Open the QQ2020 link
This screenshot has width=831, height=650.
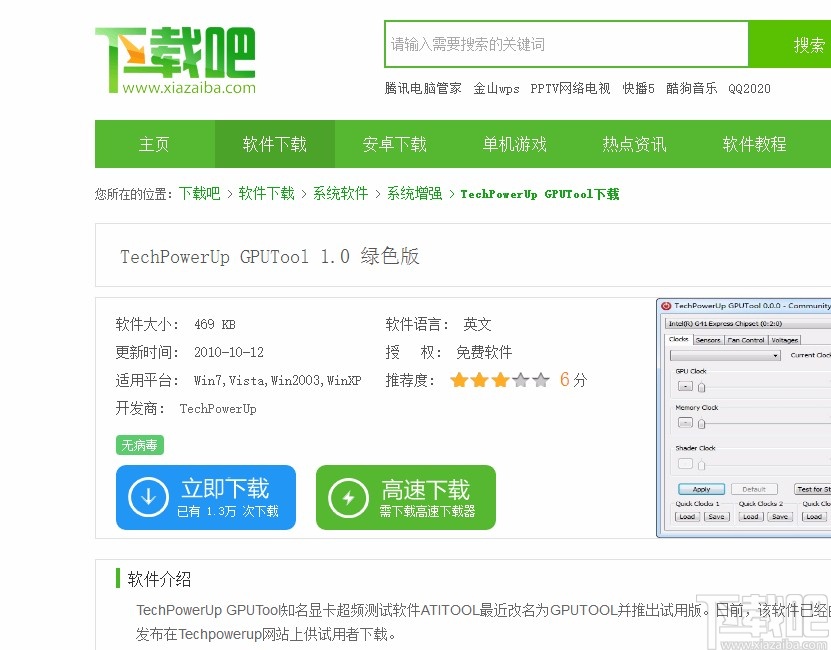(750, 88)
